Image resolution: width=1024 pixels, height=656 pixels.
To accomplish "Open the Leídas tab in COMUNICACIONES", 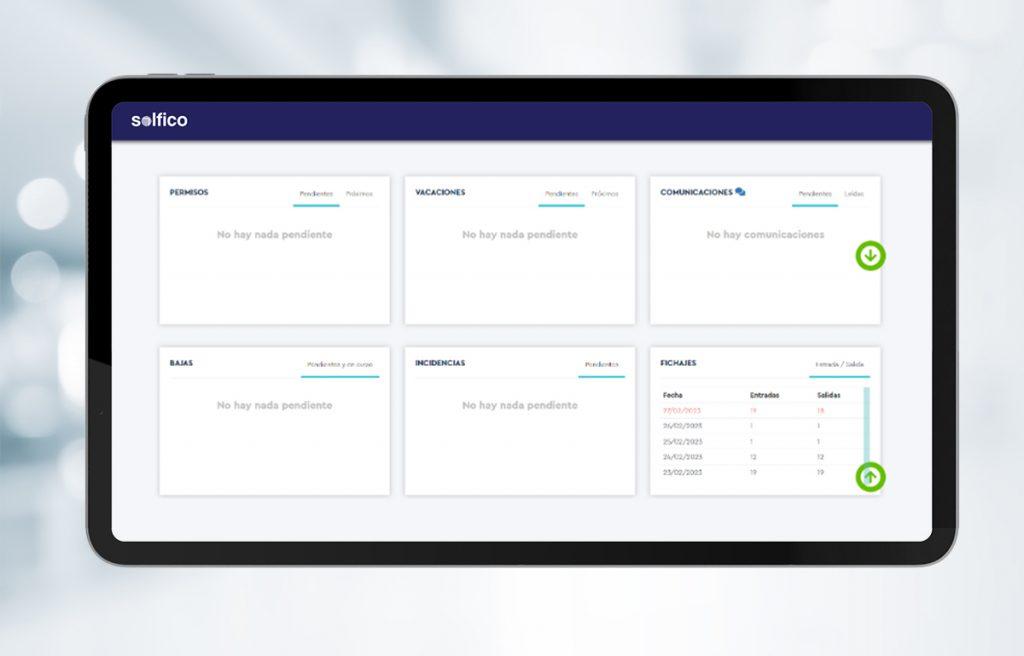I will coord(853,194).
